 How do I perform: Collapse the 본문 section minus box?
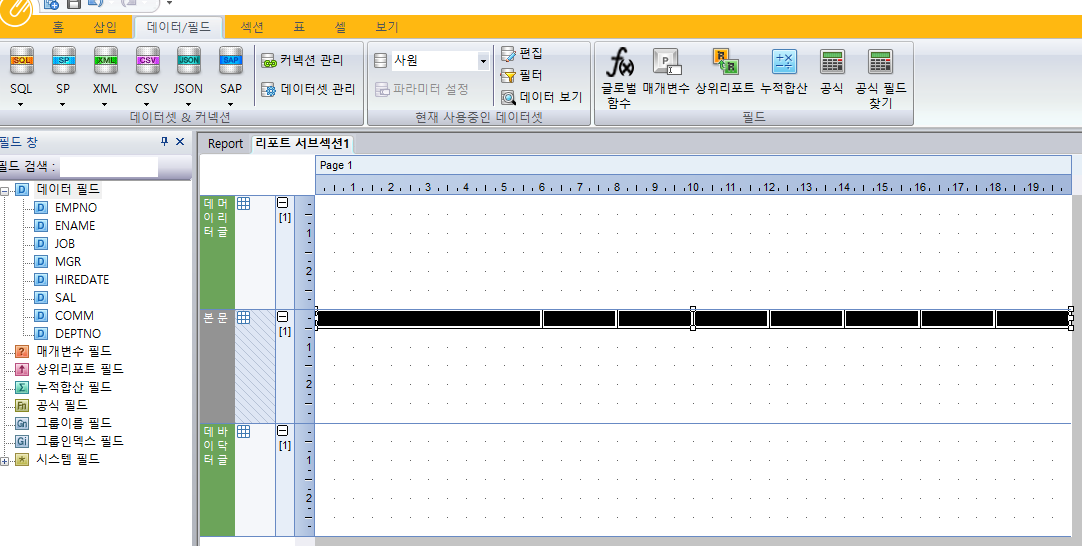pyautogui.click(x=282, y=317)
